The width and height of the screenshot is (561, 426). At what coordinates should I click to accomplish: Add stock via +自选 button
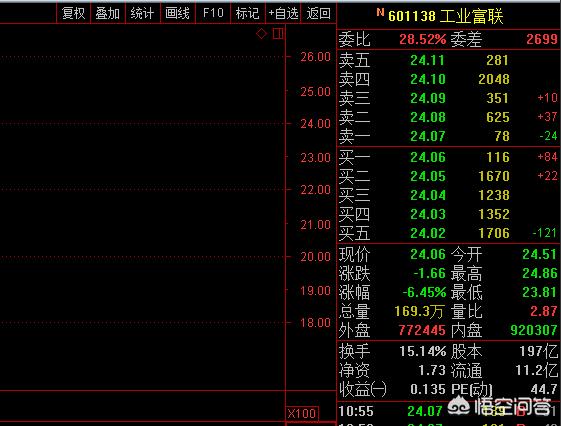click(283, 14)
